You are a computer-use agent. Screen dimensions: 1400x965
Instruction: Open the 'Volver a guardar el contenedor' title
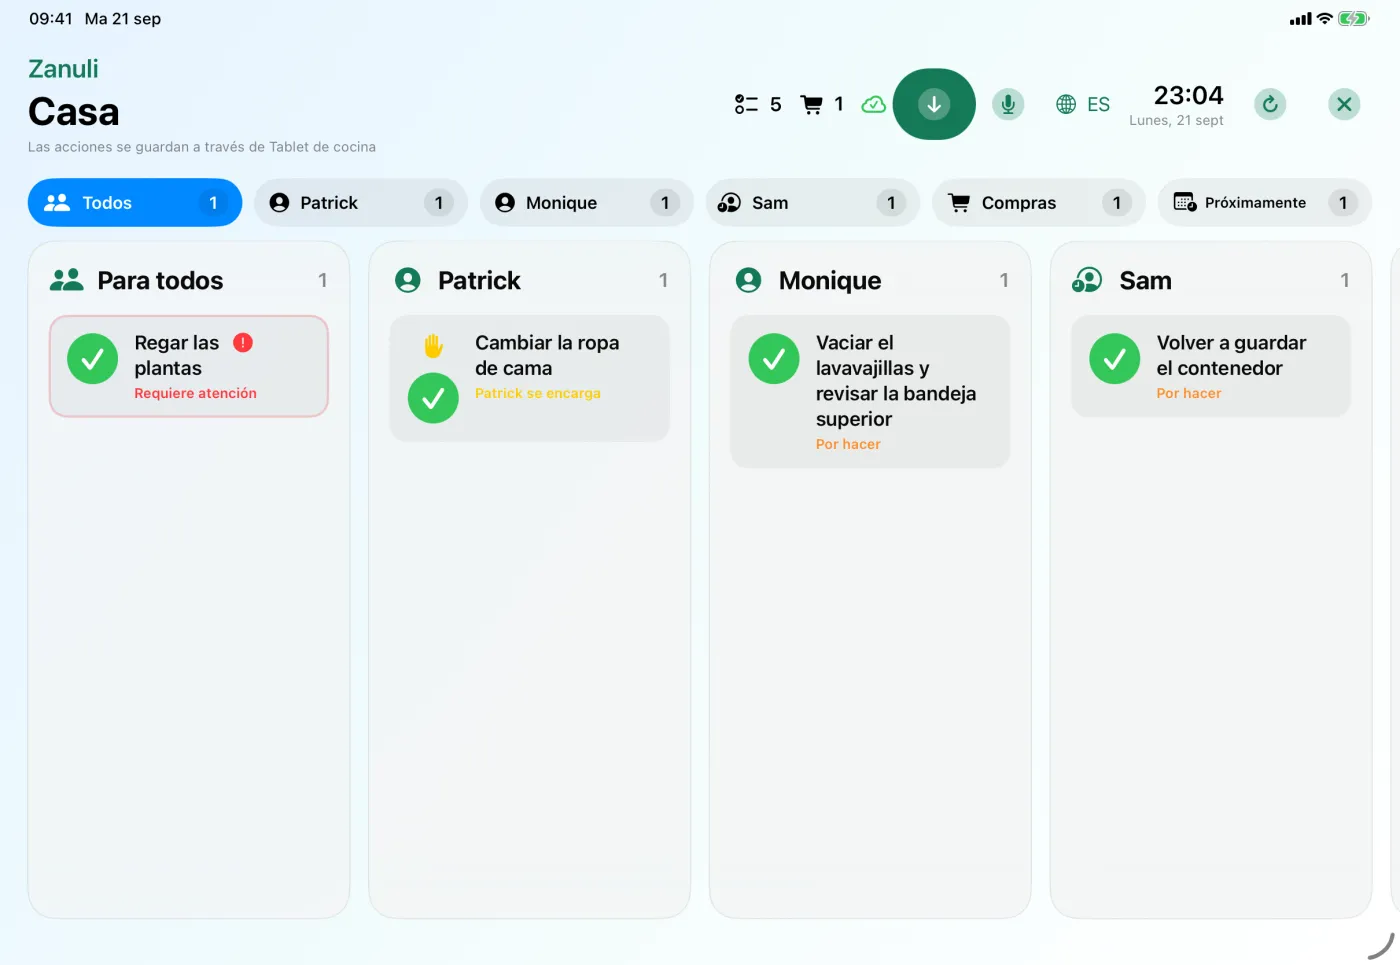pos(1231,356)
